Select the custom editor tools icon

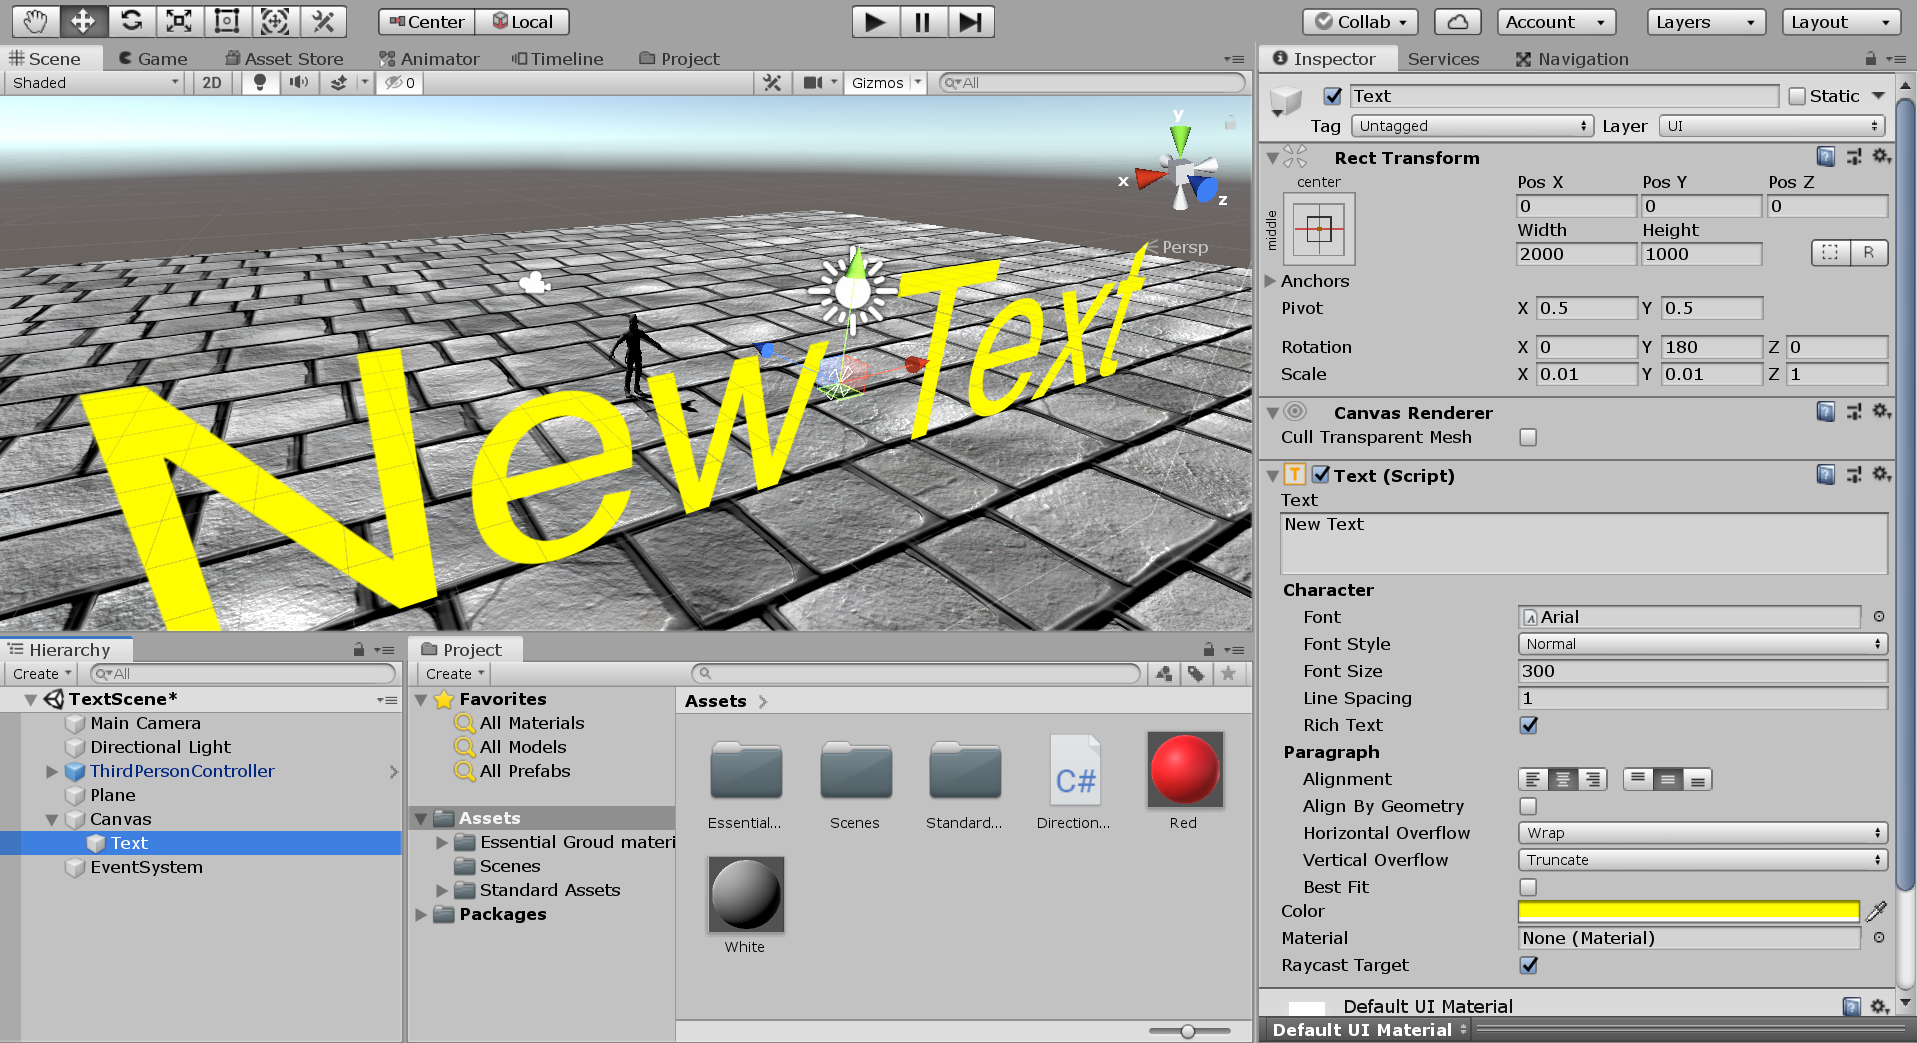point(323,21)
